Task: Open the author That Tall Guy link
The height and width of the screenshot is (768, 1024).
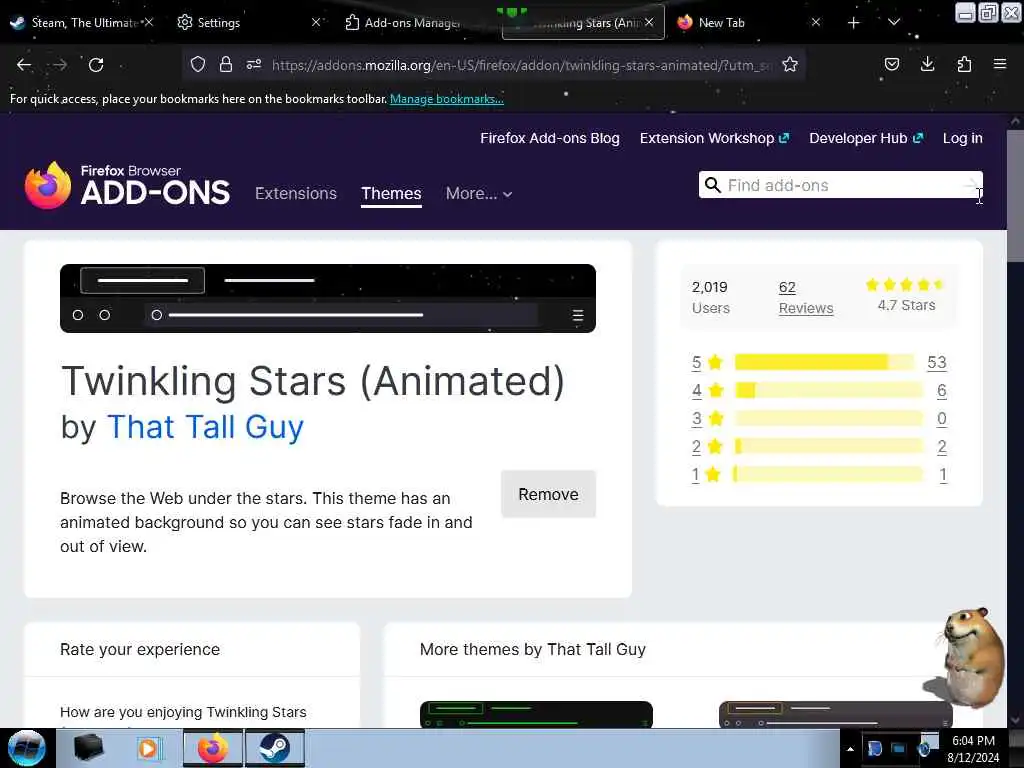Action: pyautogui.click(x=205, y=427)
